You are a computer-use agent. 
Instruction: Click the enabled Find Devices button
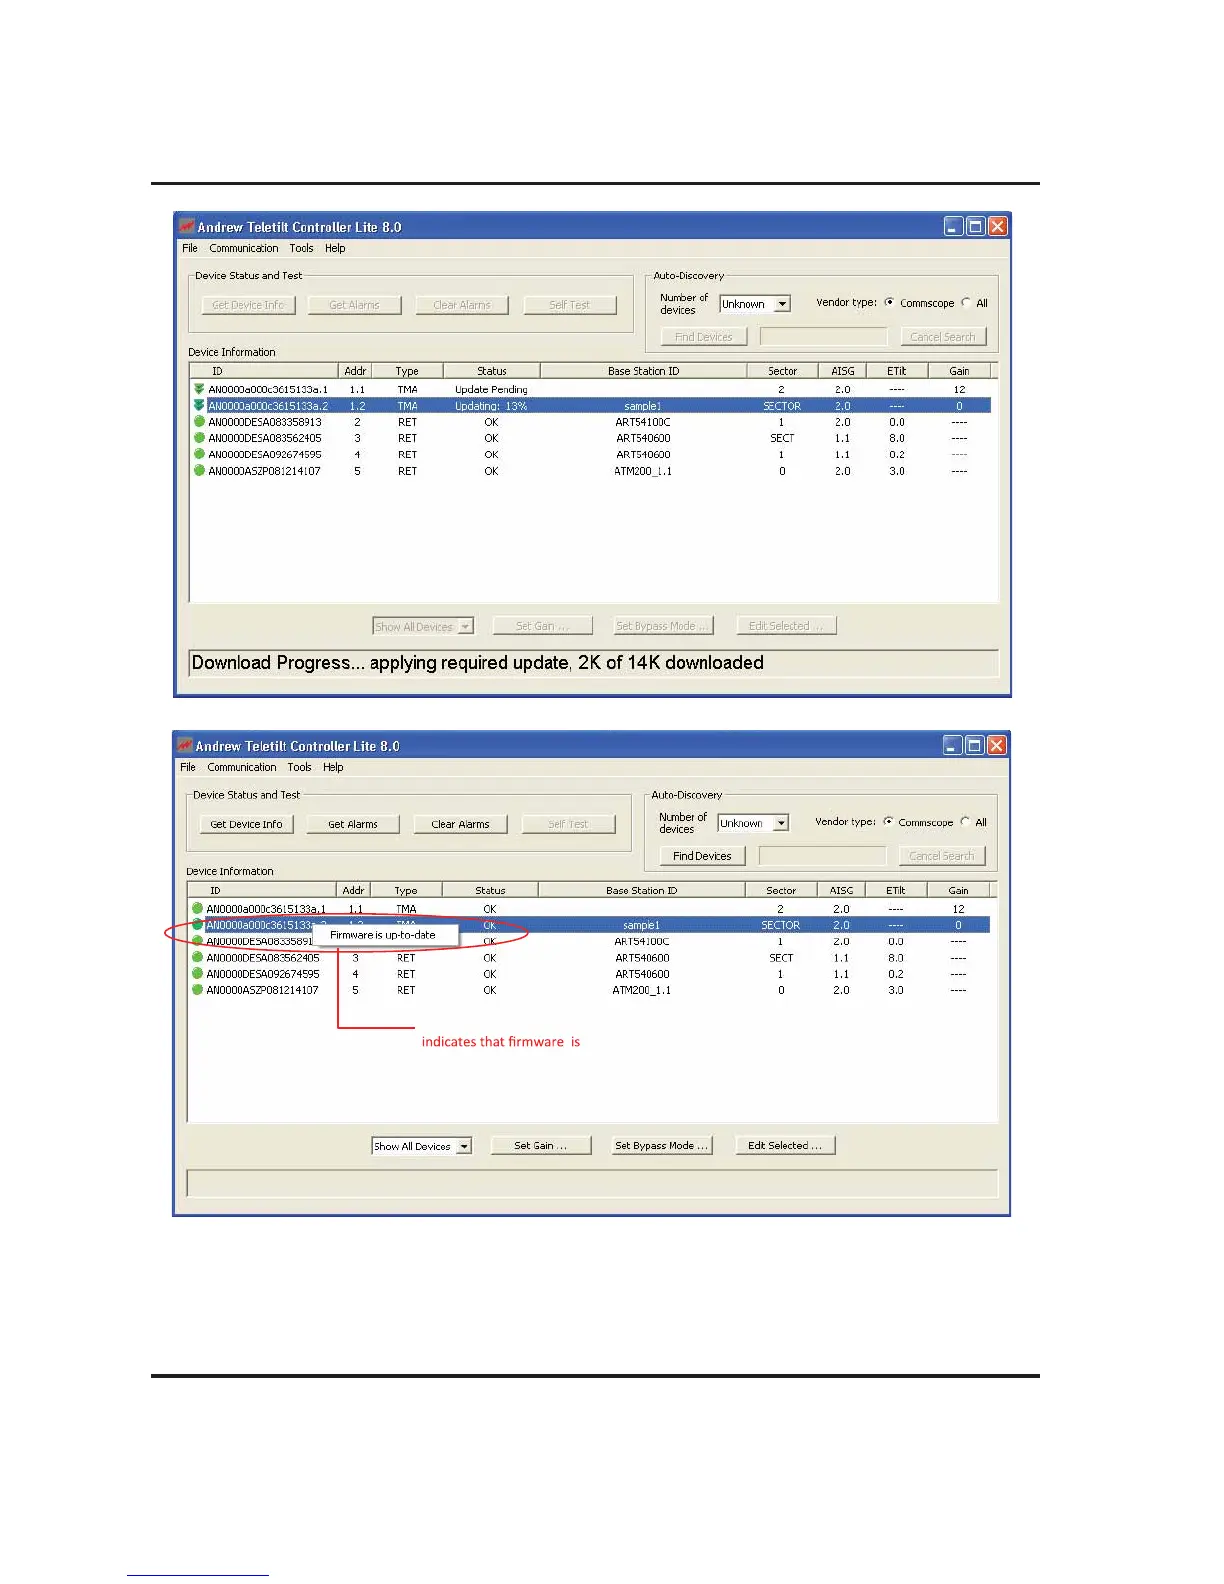pyautogui.click(x=702, y=856)
